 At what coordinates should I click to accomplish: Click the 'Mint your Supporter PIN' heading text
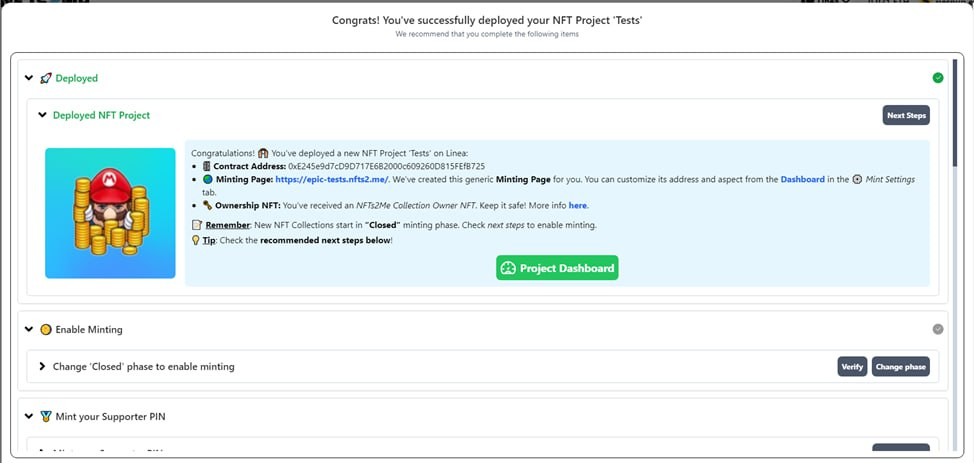111,416
